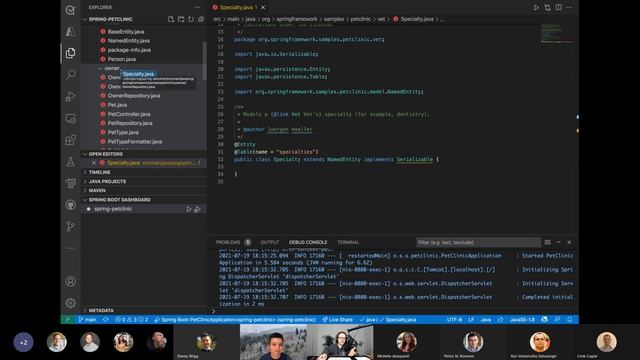The width and height of the screenshot is (640, 360).
Task: Change LF line ending in status bar
Action: click(x=471, y=320)
